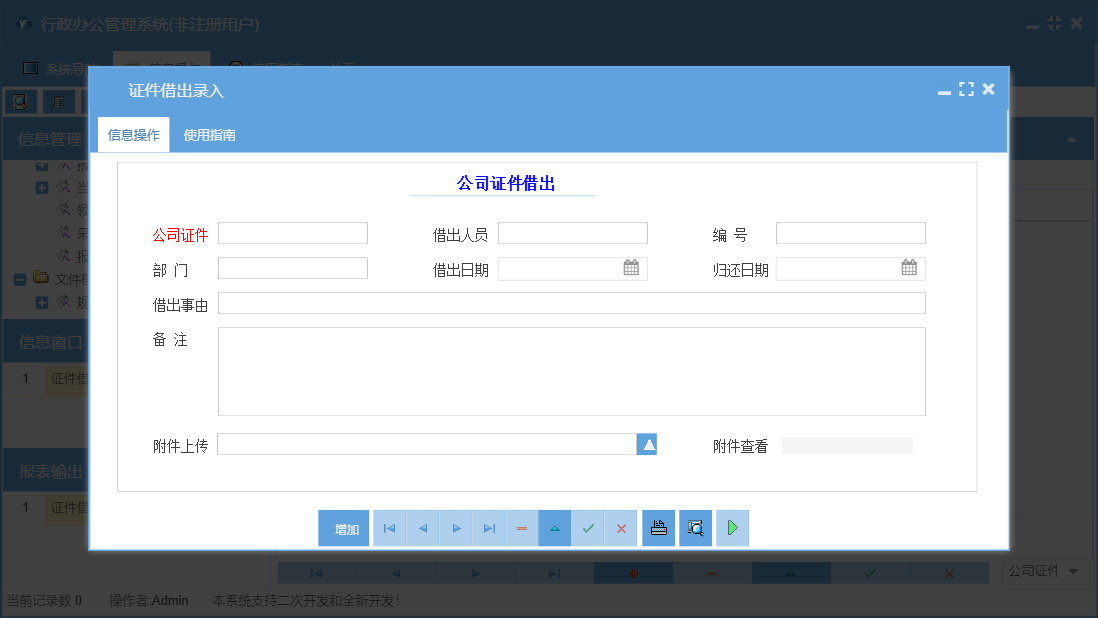
Task: Jump to the first record navigation icon
Action: click(389, 528)
